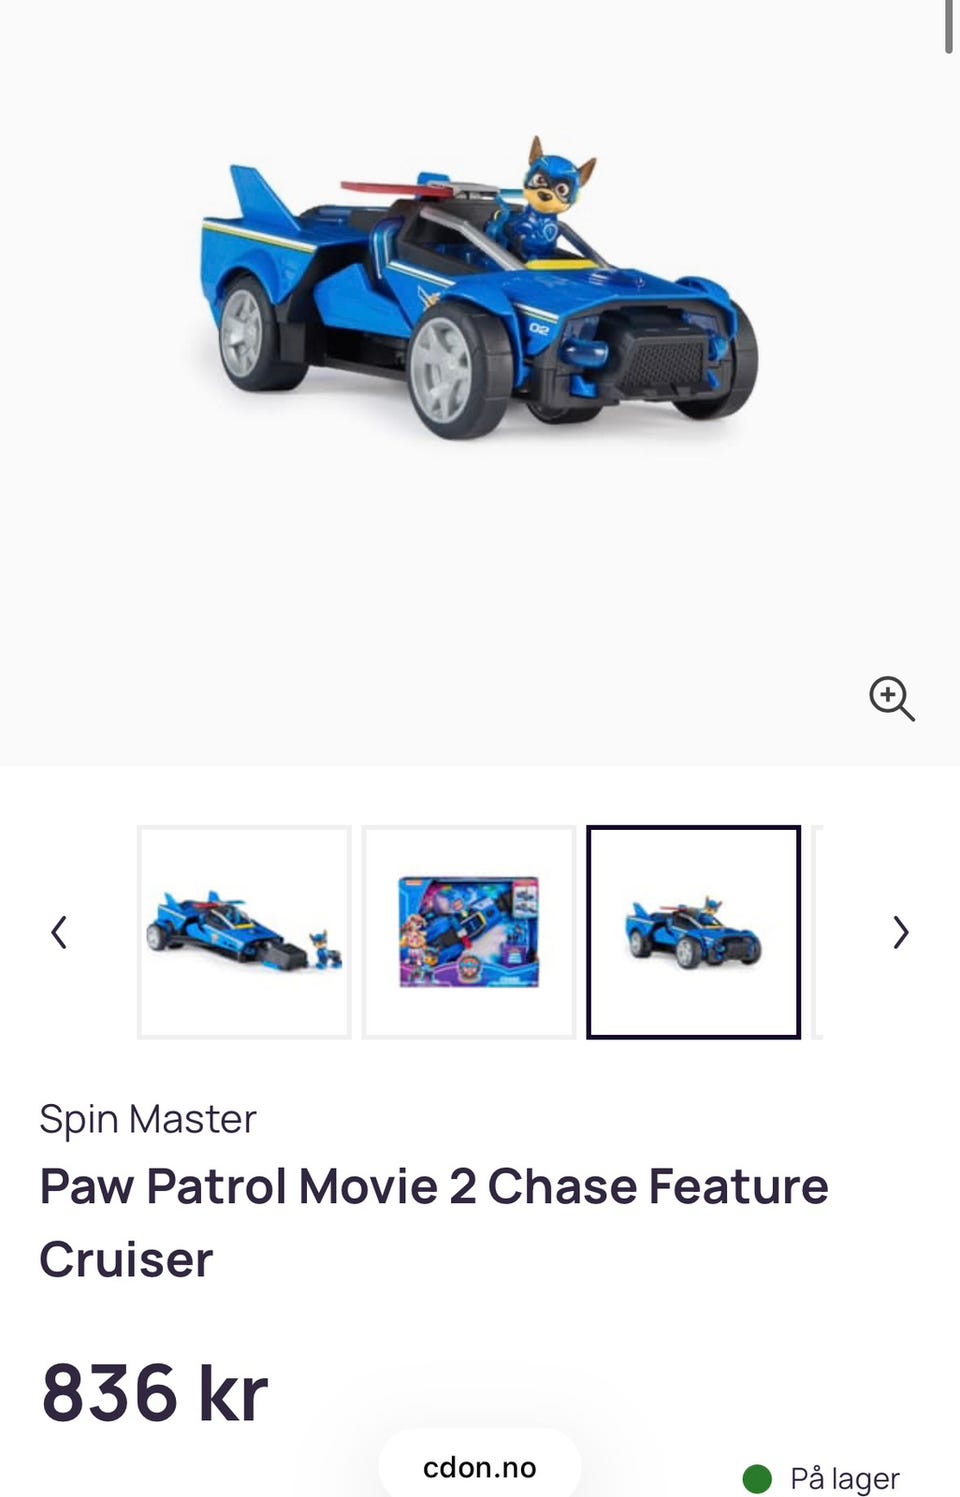Click the cruiser's rear fin in main image
Viewport: 960px width, 1497px height.
point(262,195)
